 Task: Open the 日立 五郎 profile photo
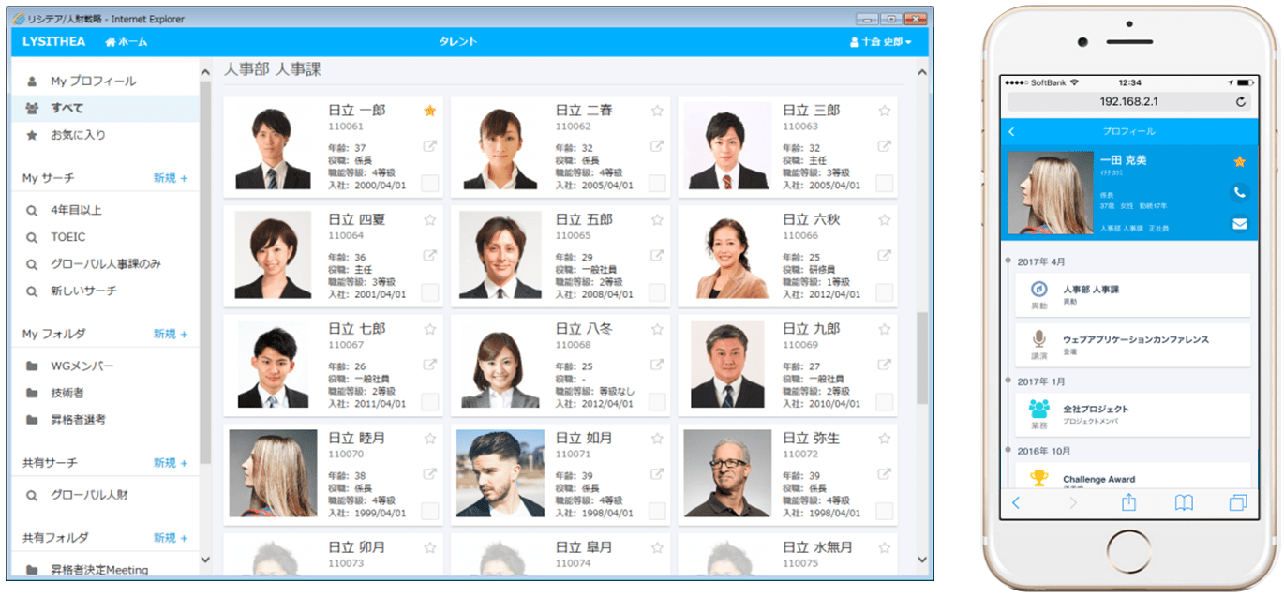click(500, 254)
